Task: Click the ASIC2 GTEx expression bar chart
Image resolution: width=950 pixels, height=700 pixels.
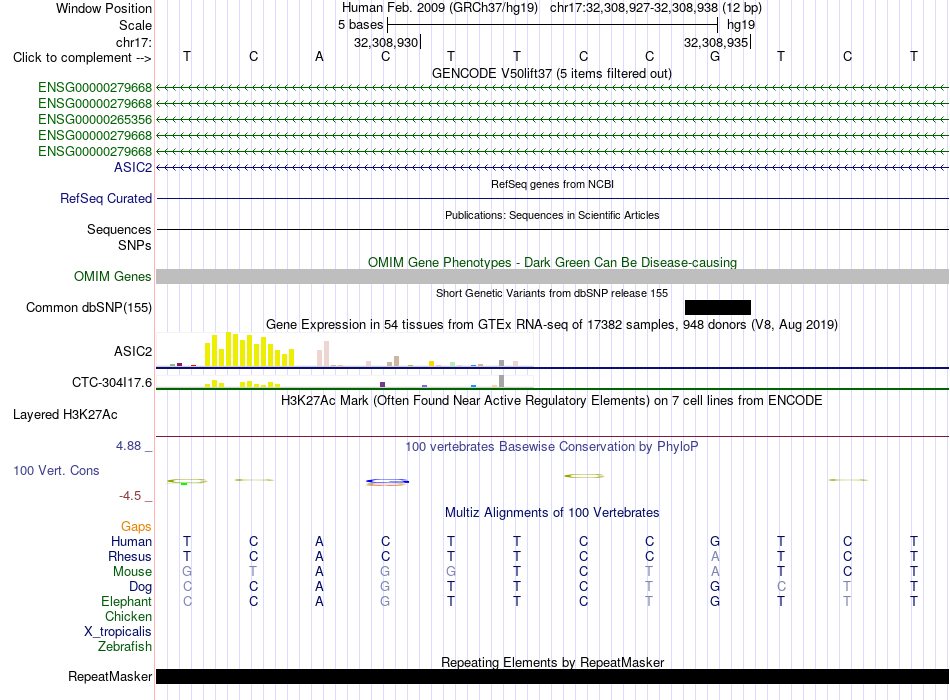Action: [x=345, y=350]
